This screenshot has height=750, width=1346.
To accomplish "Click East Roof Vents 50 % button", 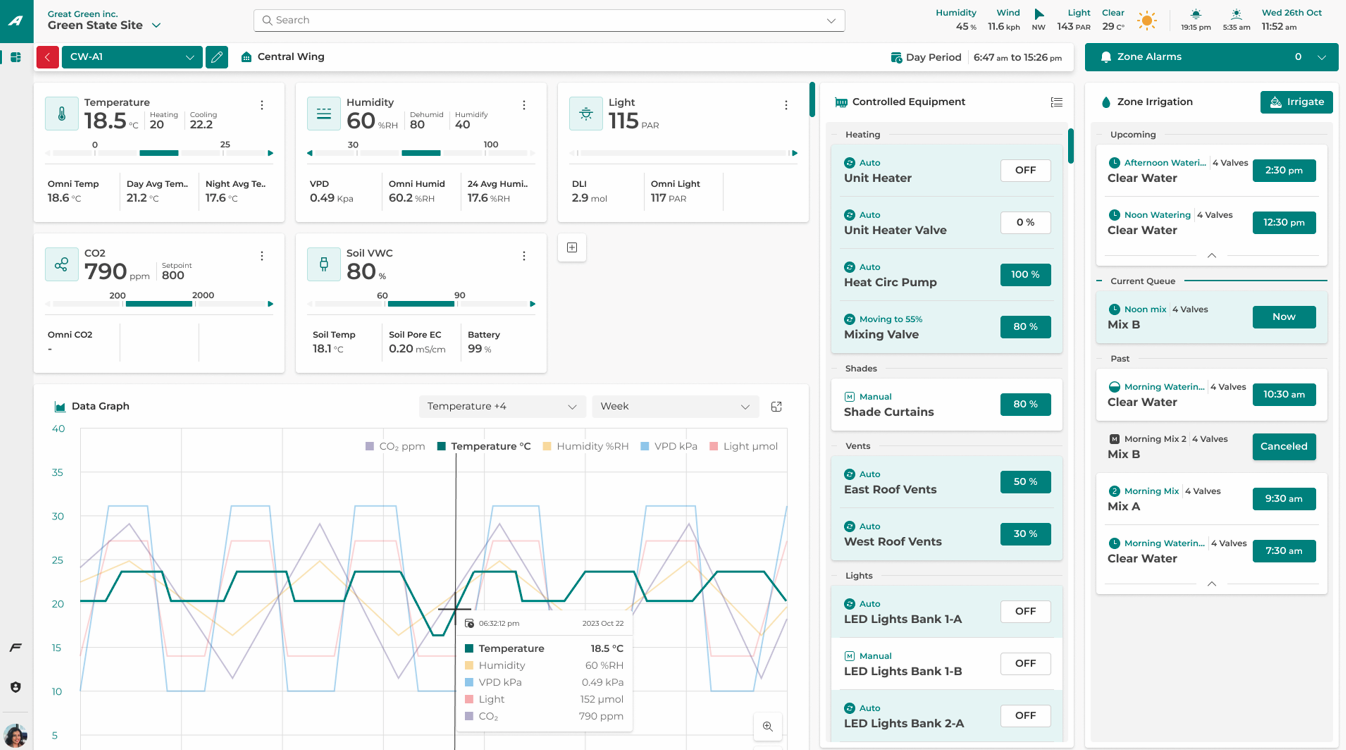I will [1025, 482].
